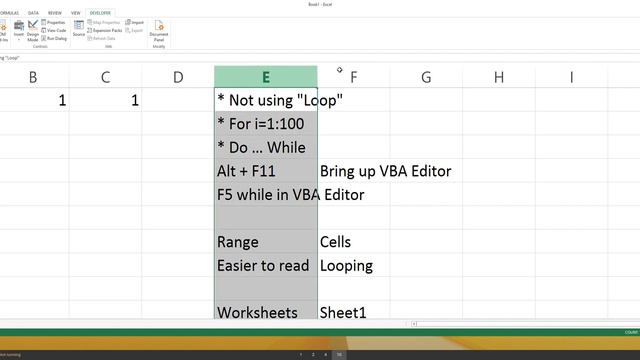This screenshot has height=360, width=640.
Task: Select highlighted column E header
Action: [266, 77]
